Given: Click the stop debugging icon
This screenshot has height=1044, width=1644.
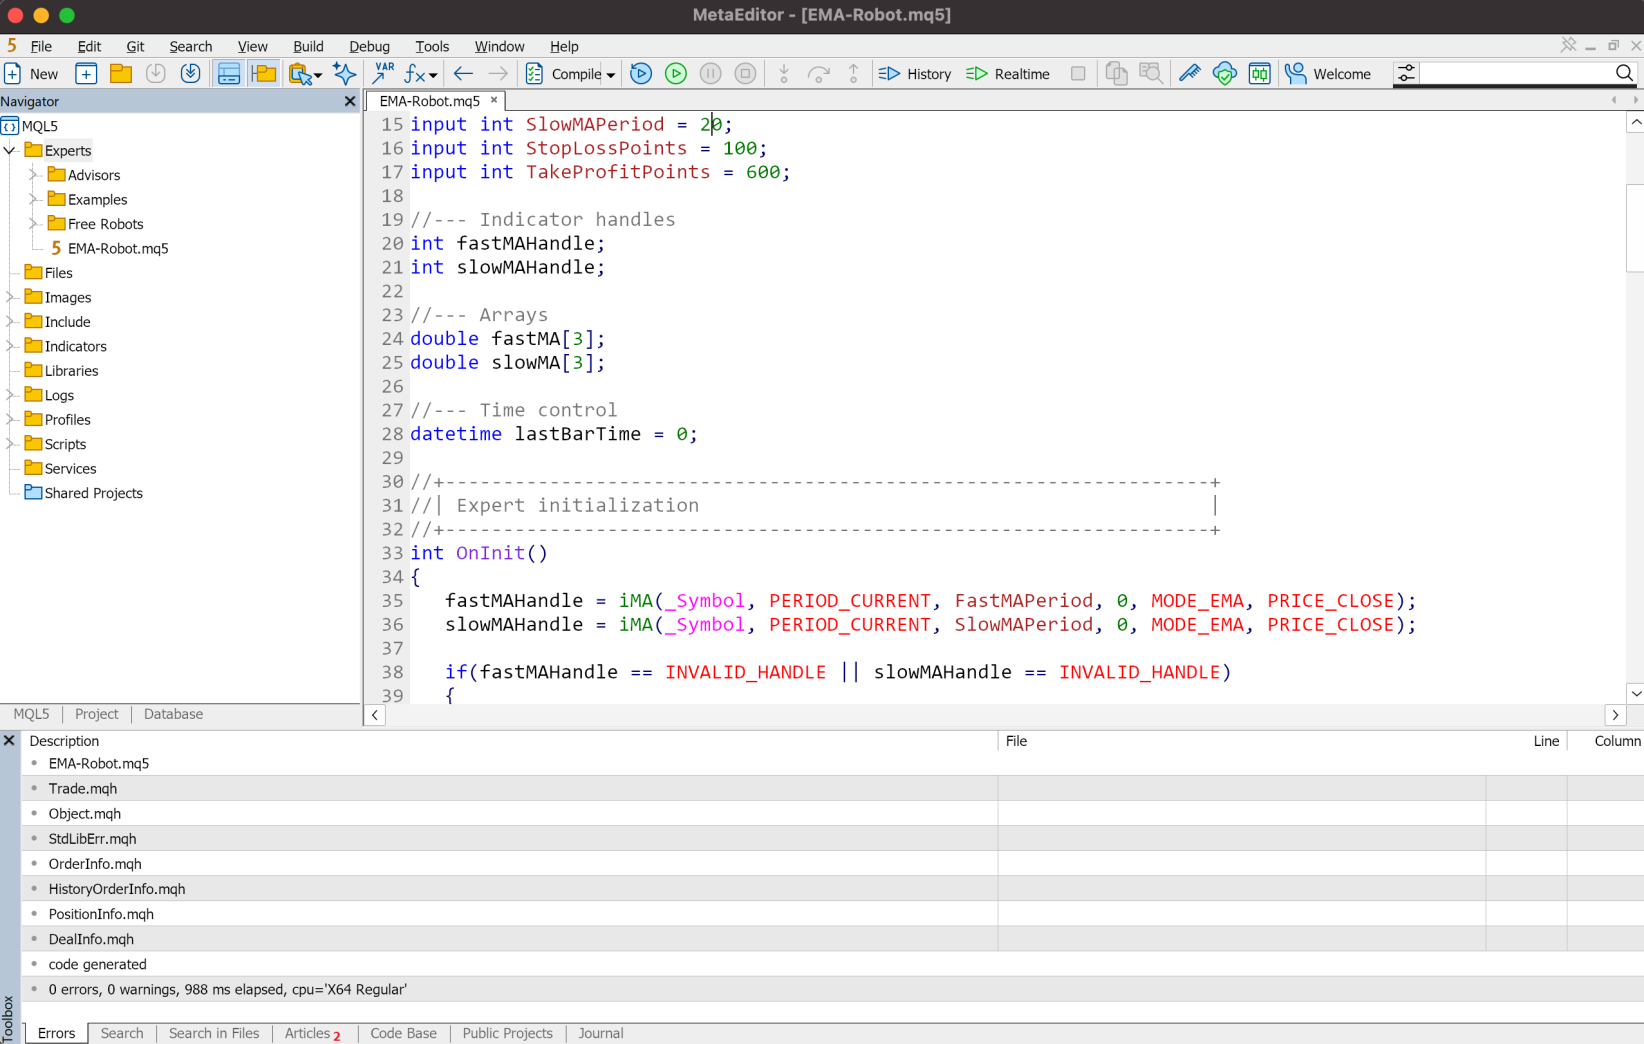Looking at the screenshot, I should point(745,74).
